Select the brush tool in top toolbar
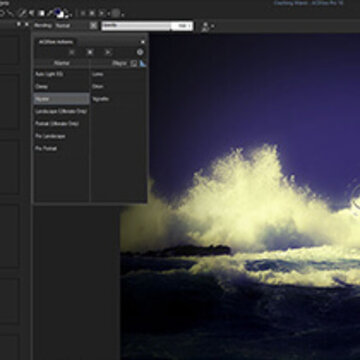360x360 pixels. [x=22, y=13]
